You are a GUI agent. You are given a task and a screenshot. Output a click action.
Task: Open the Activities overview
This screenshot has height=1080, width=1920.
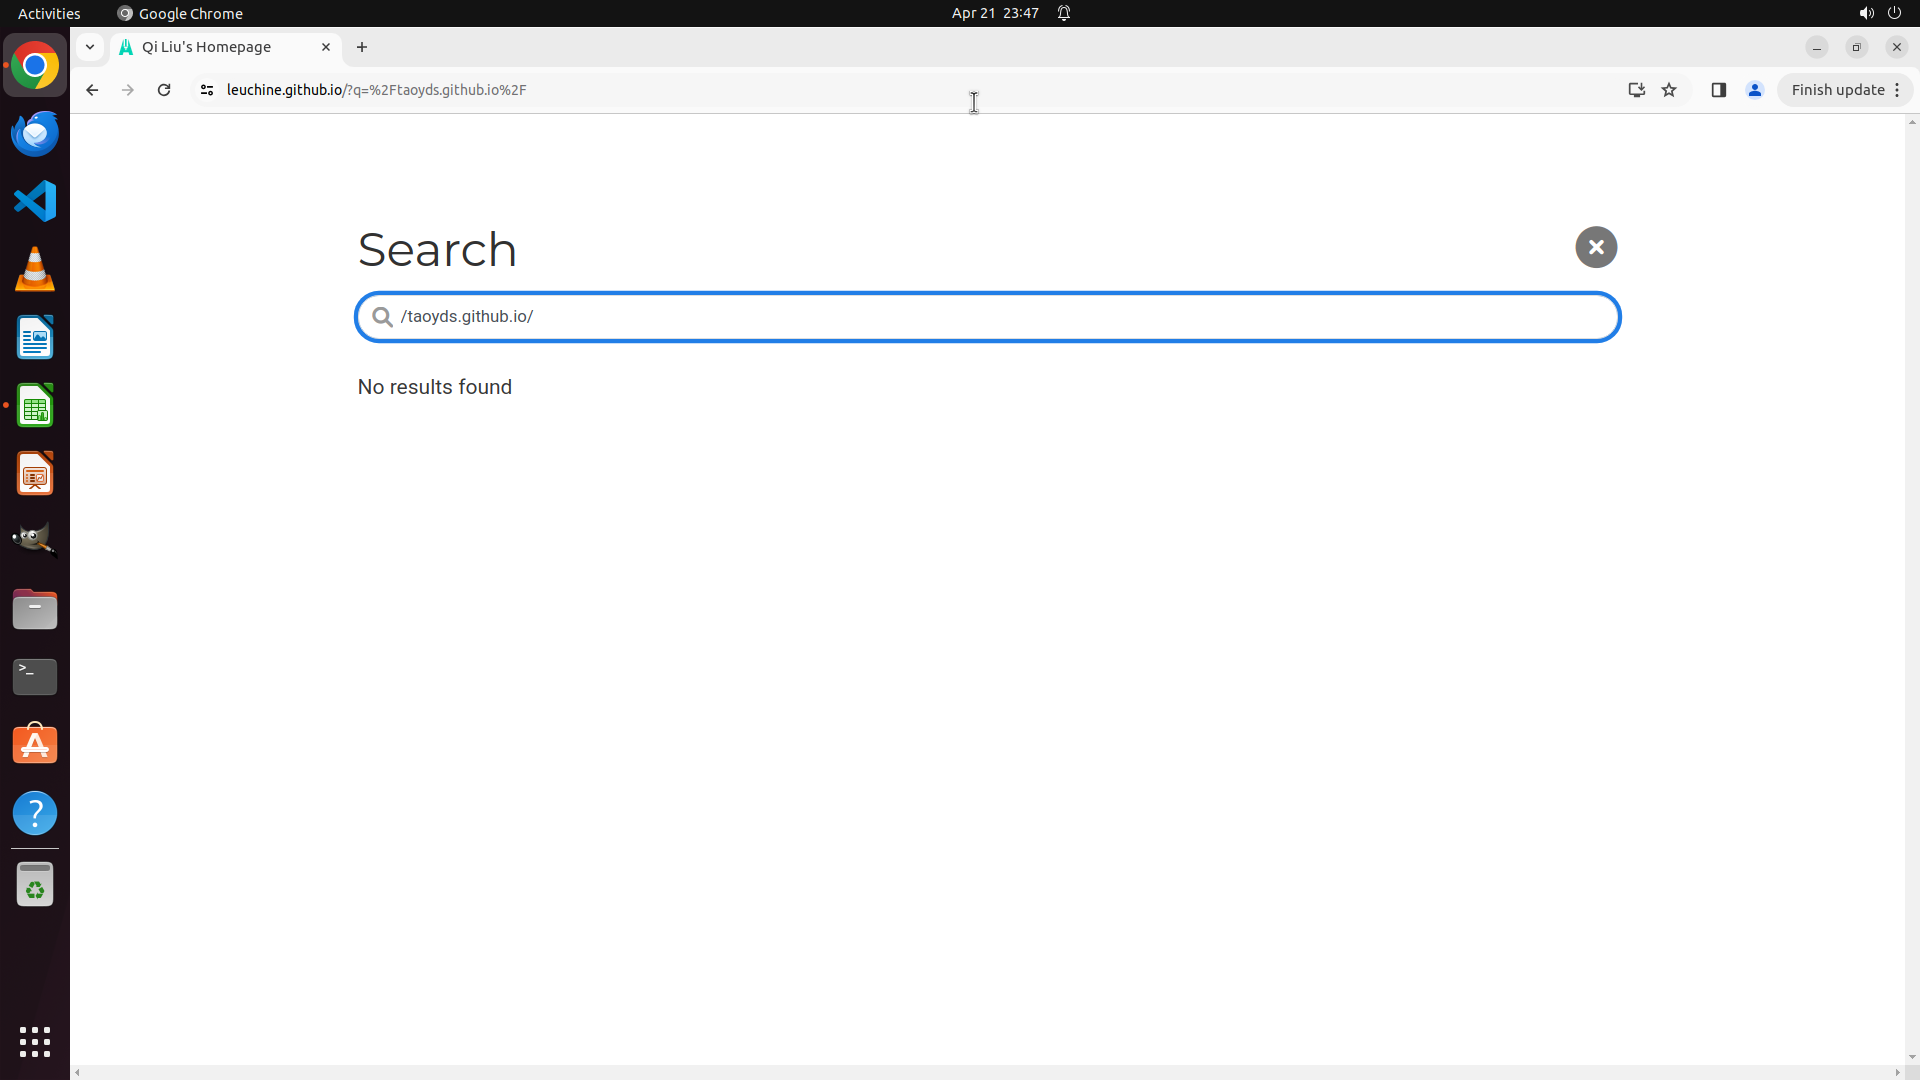pyautogui.click(x=49, y=13)
